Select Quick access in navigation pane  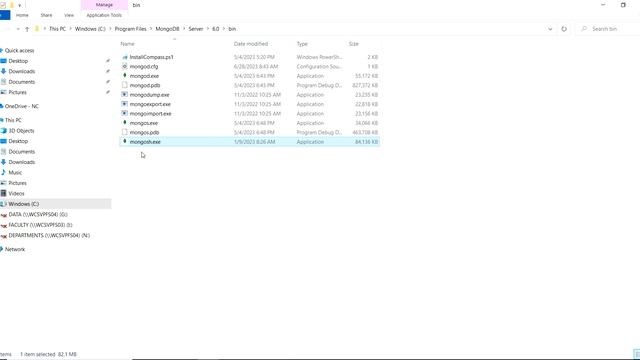click(x=19, y=51)
